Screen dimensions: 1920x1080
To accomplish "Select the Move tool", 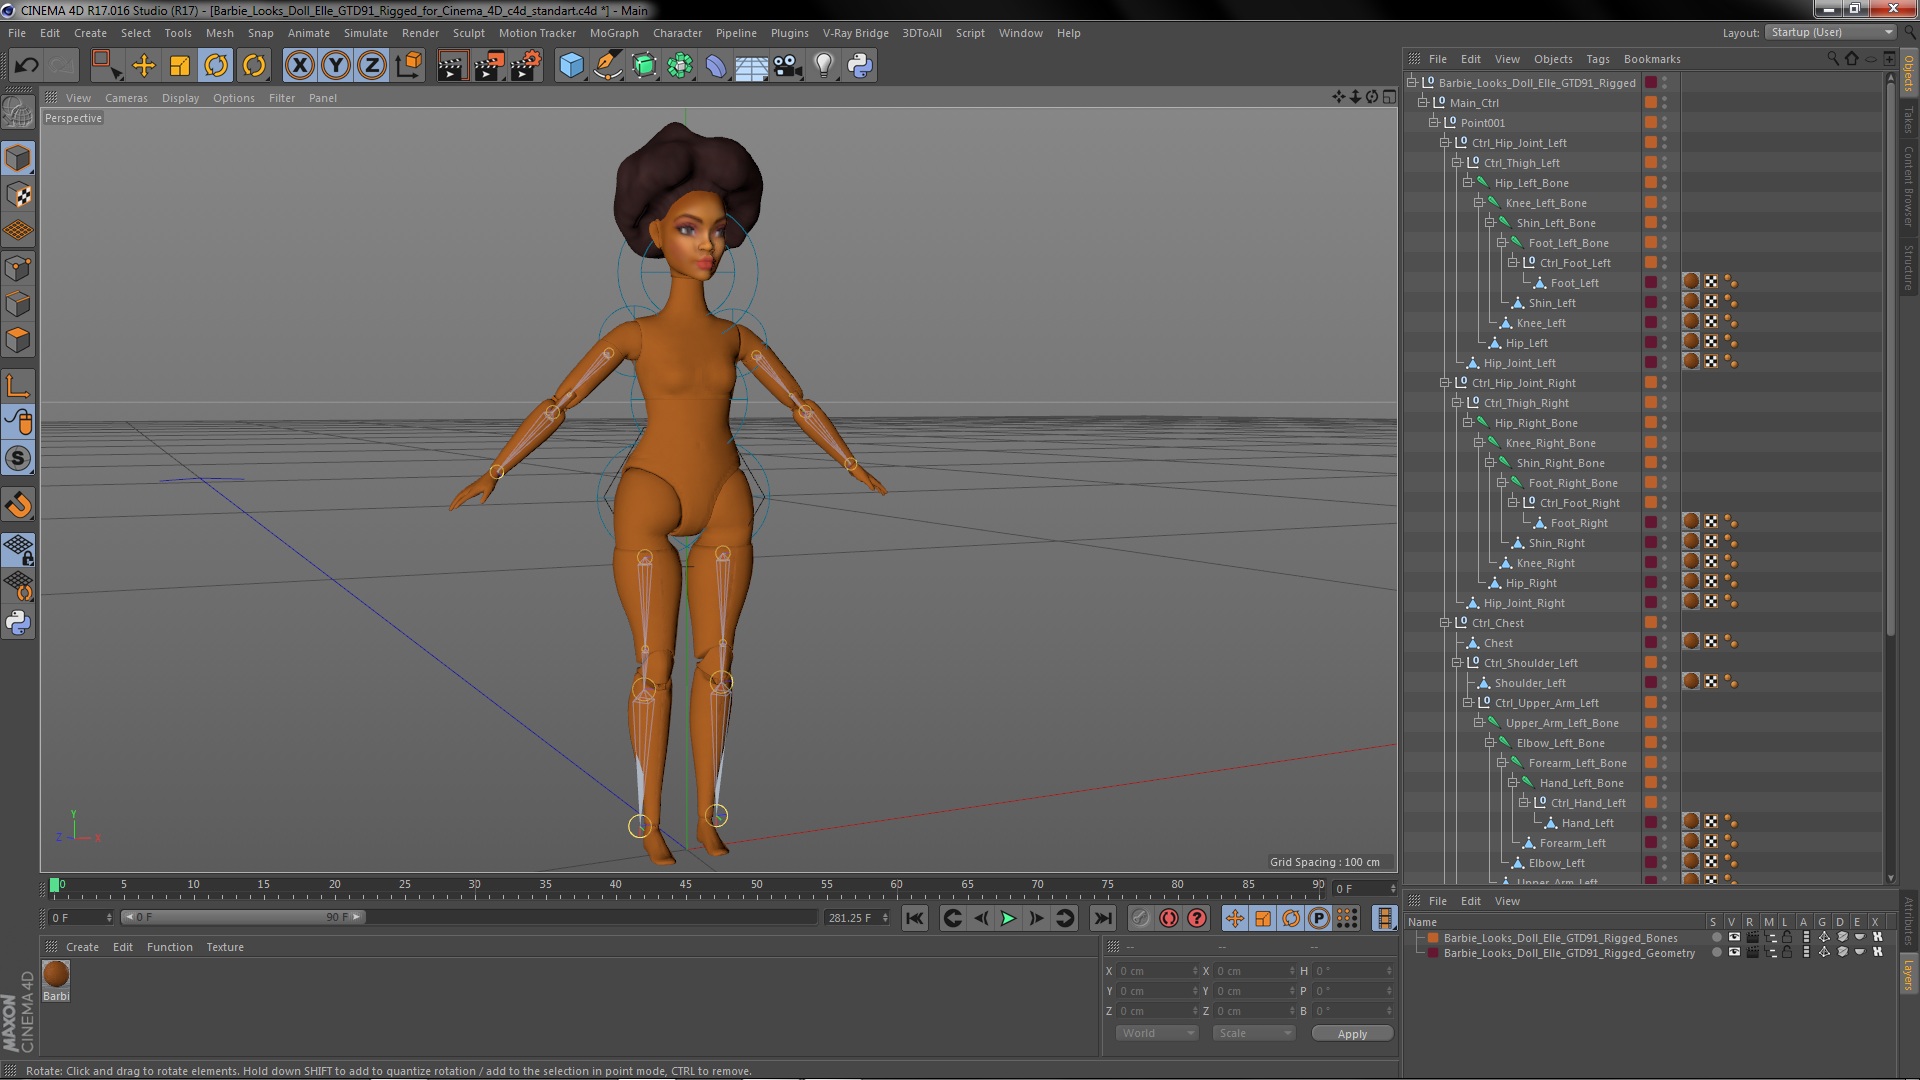I will point(144,66).
